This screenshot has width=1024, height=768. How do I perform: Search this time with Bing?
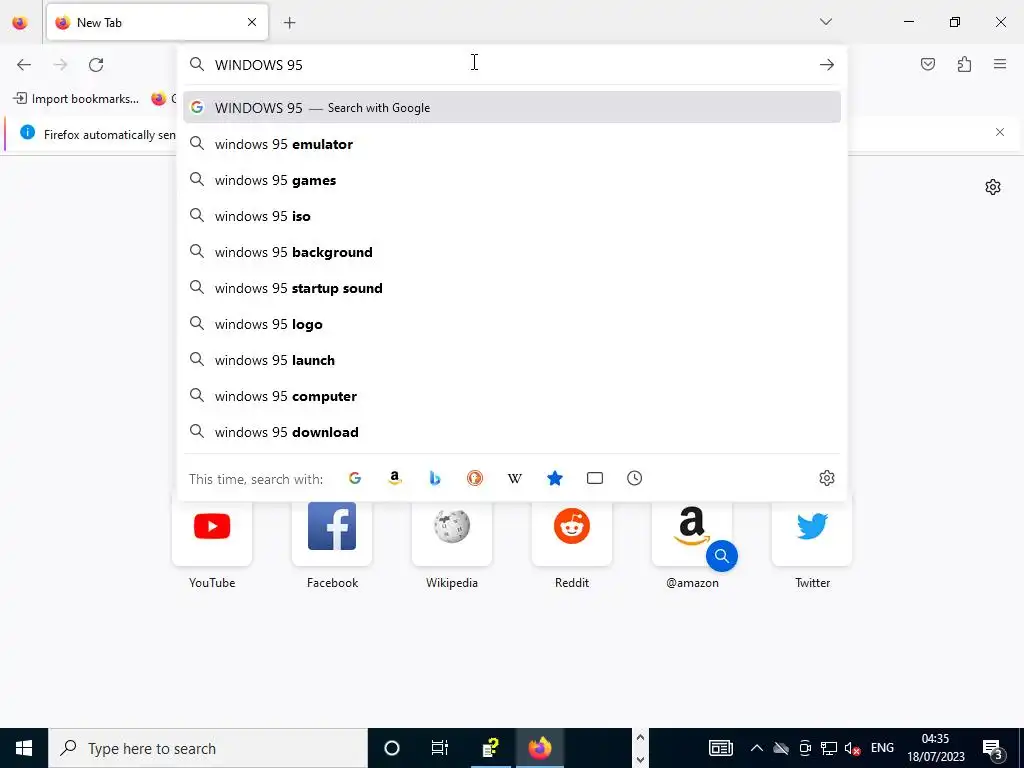(x=435, y=478)
